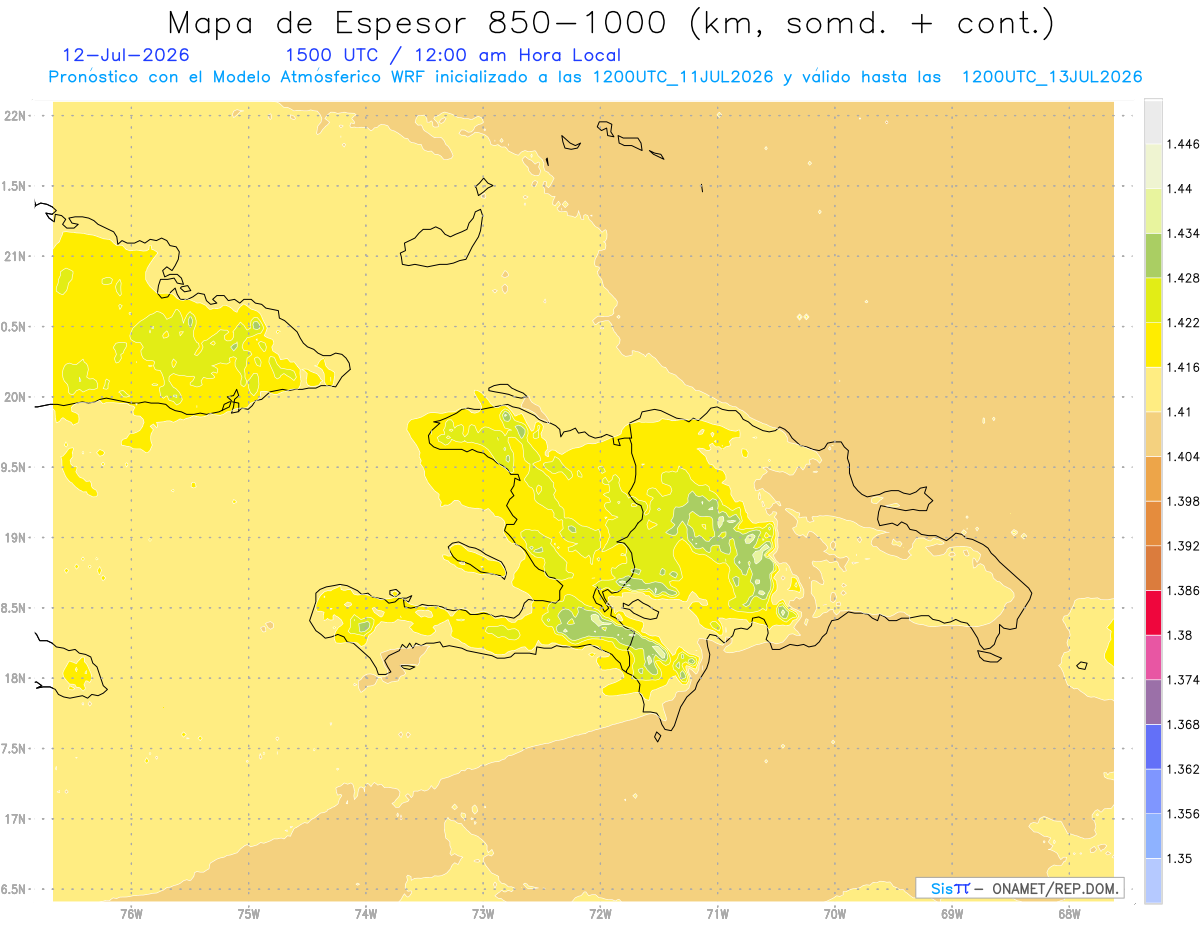Viewport: 1200px width, 927px height.
Task: Click the '76W' longitude label
Action: pos(131,913)
